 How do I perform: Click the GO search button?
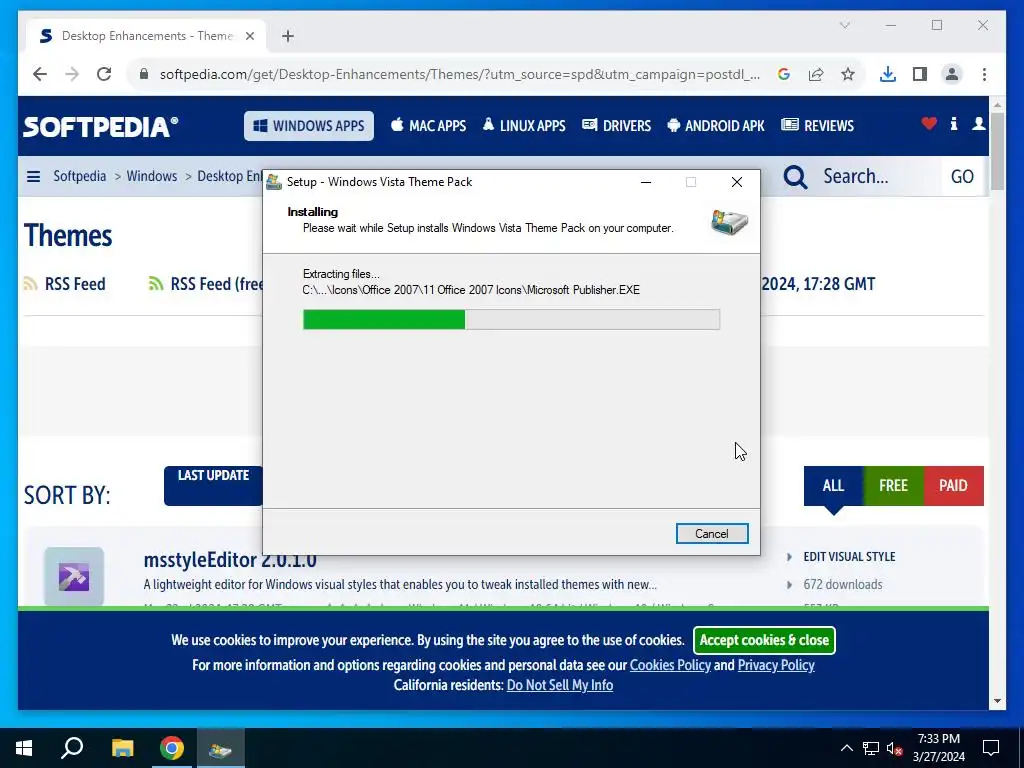pyautogui.click(x=962, y=176)
